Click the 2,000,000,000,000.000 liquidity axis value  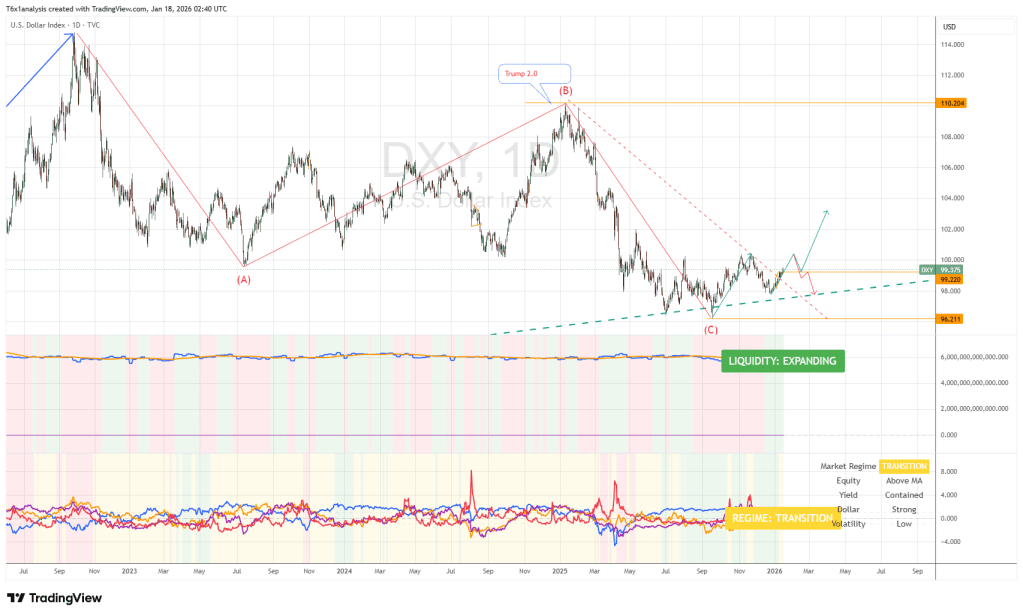click(974, 409)
